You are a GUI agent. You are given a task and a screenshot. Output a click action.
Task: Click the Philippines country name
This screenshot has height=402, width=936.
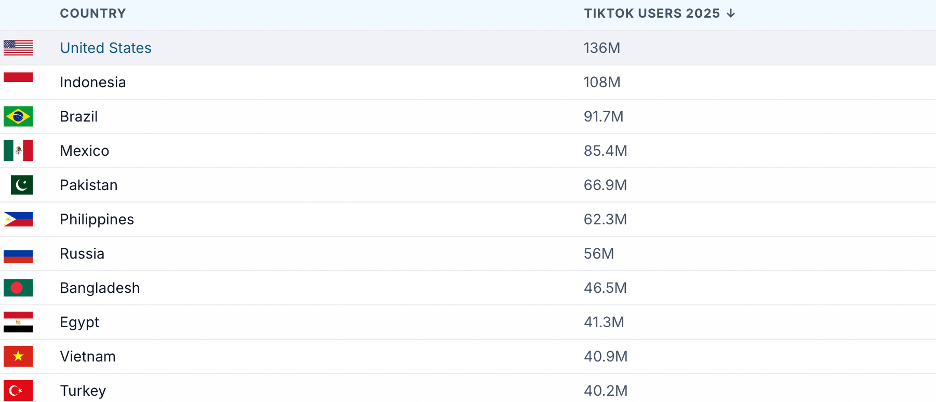click(97, 219)
